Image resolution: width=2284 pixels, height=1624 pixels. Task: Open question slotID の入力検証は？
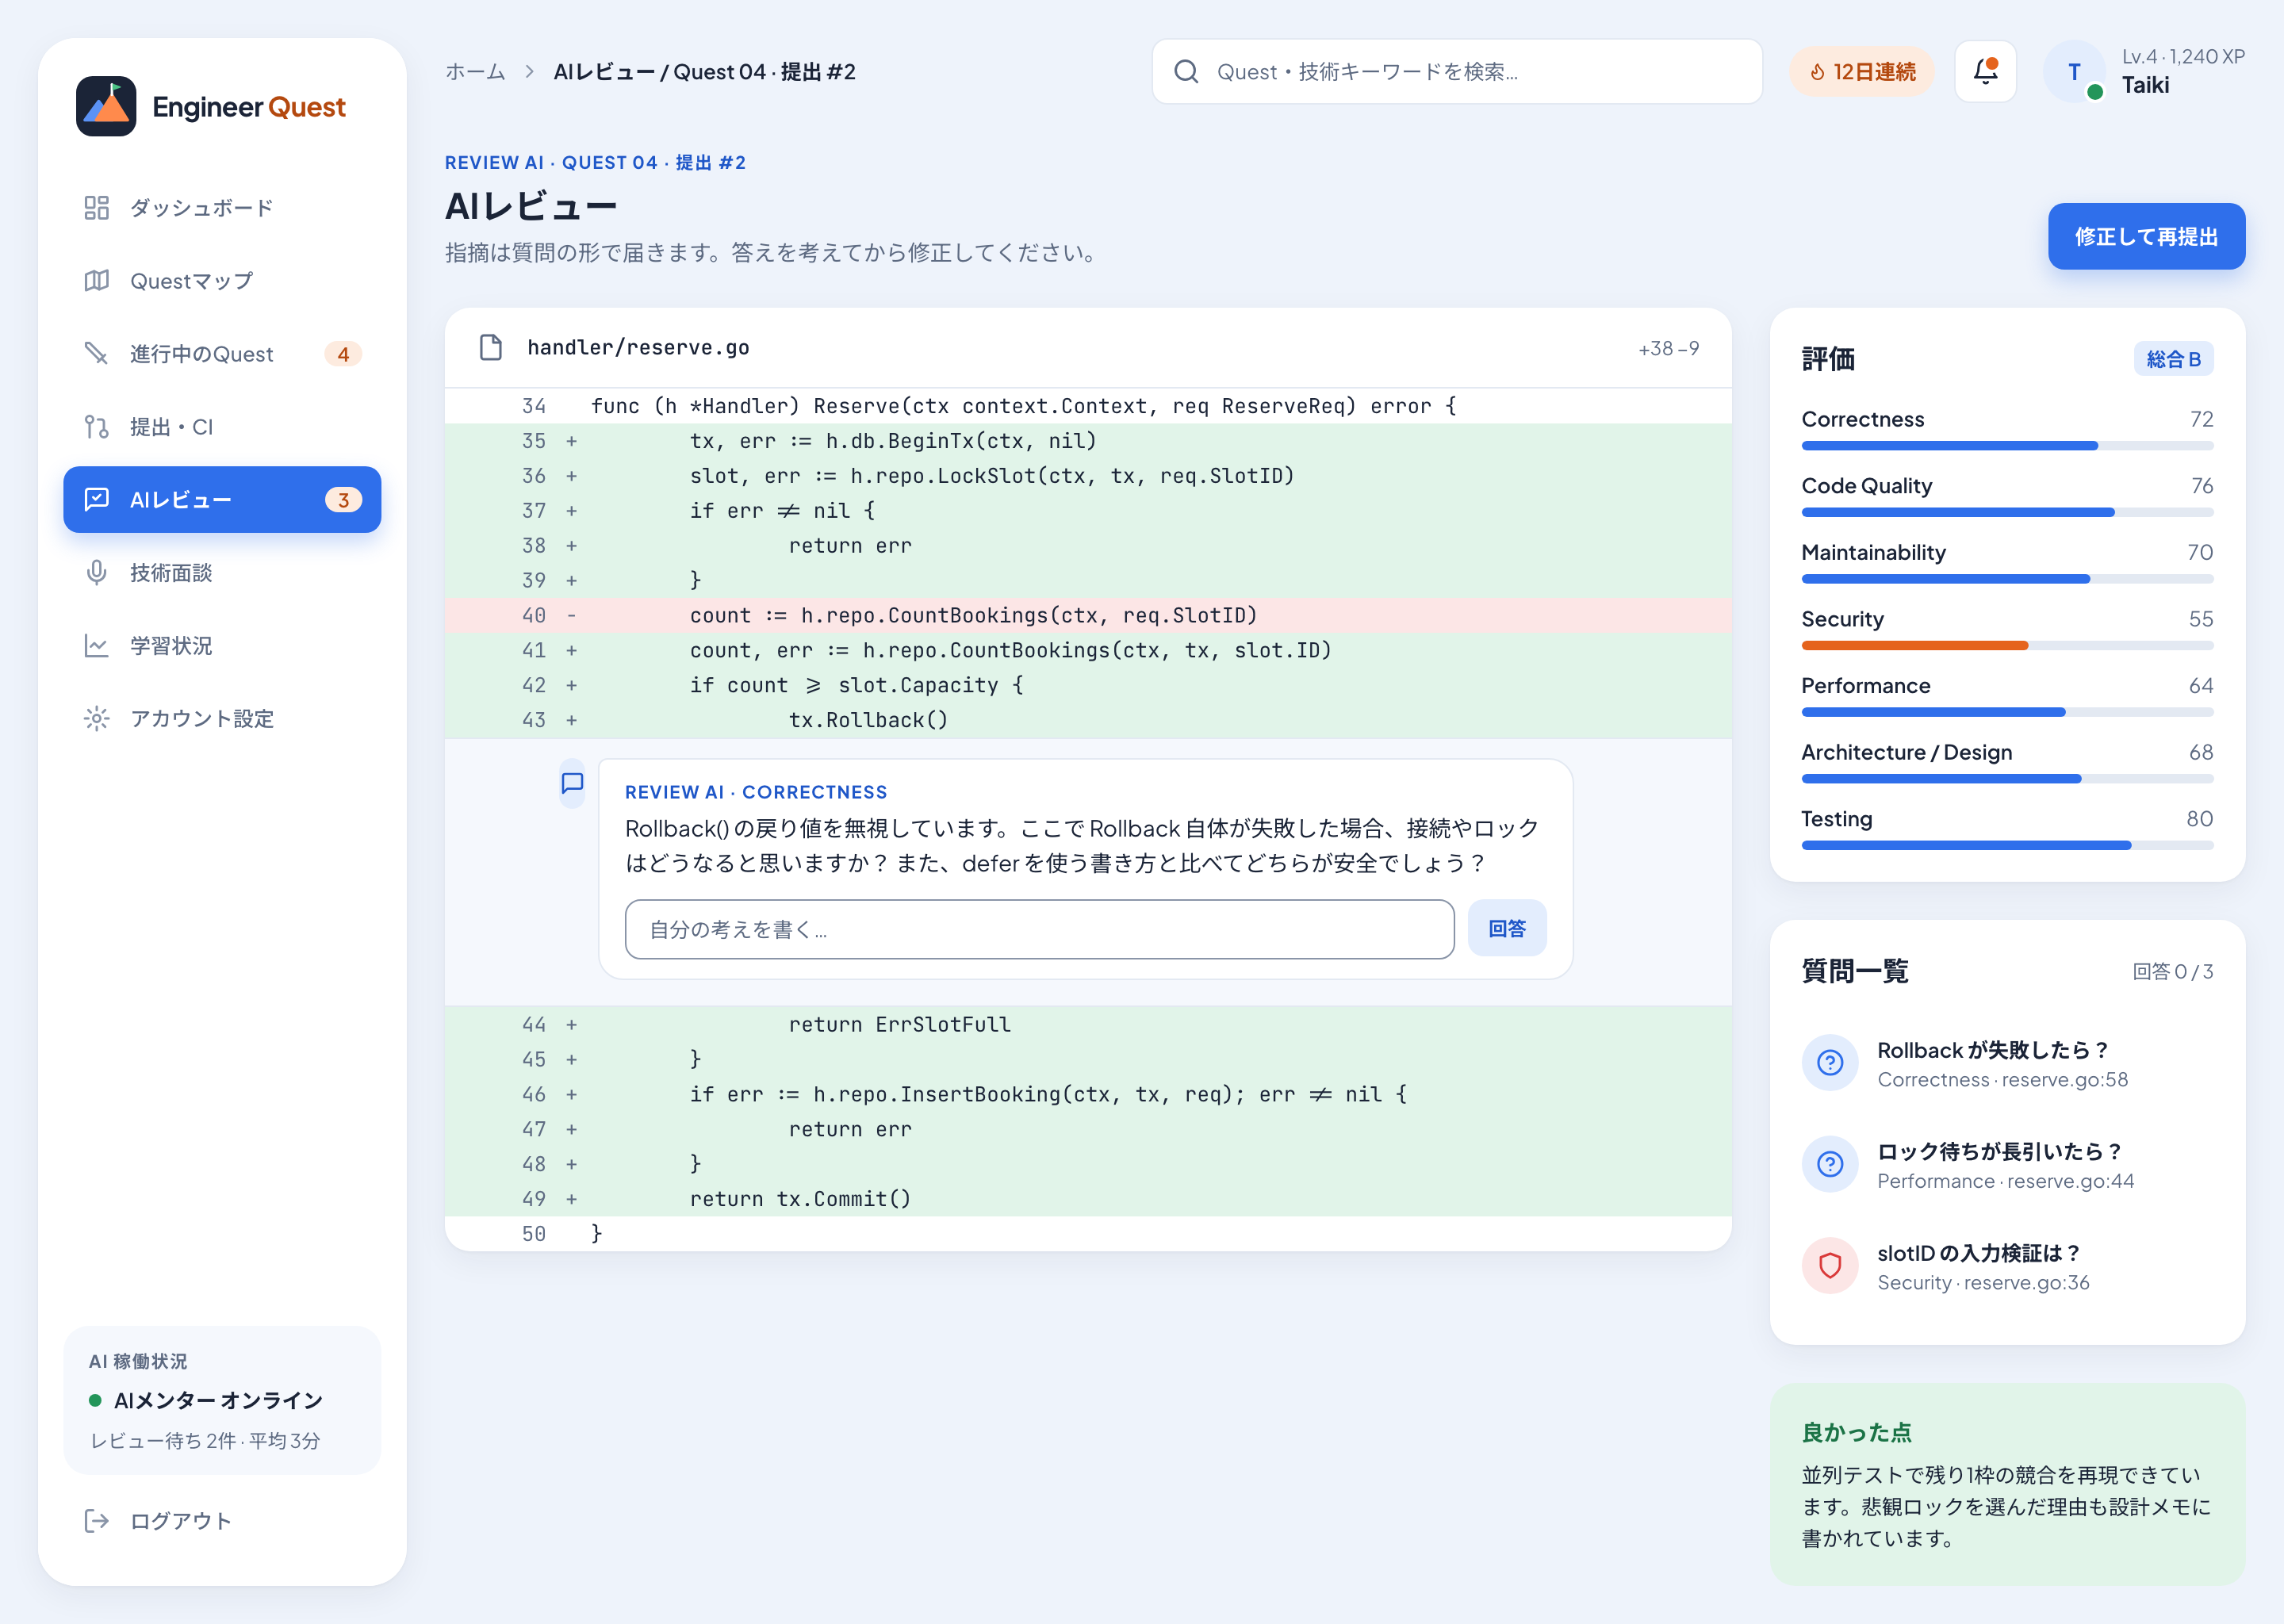point(2007,1265)
